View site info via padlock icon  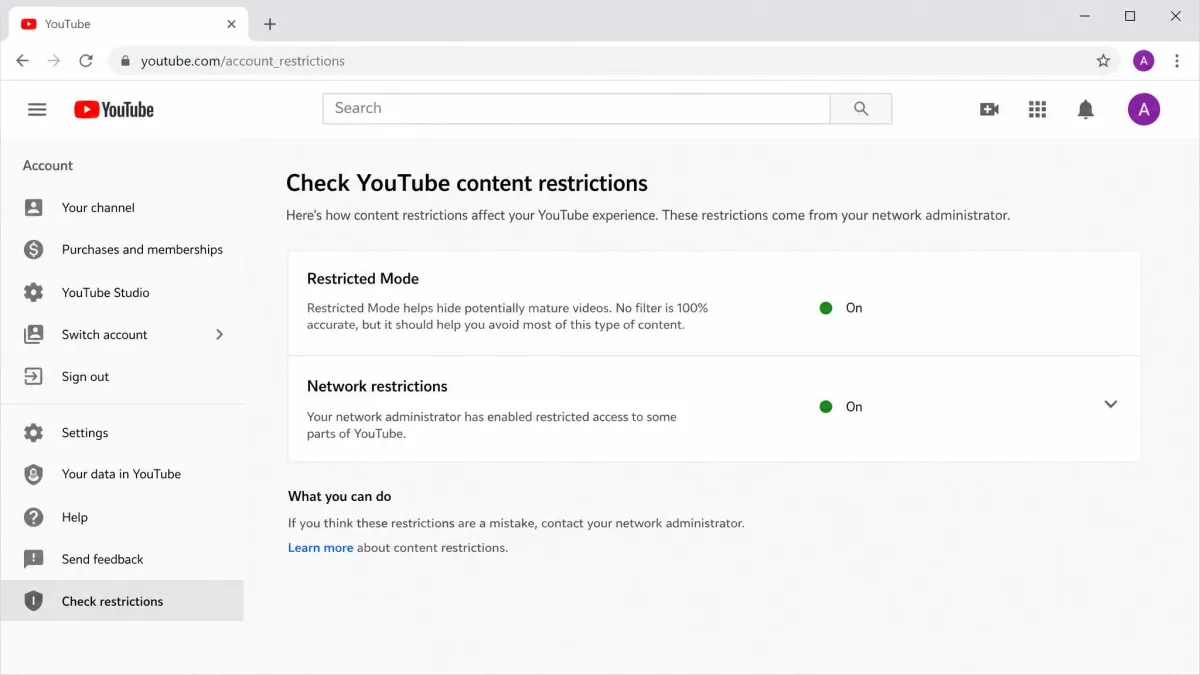(125, 61)
